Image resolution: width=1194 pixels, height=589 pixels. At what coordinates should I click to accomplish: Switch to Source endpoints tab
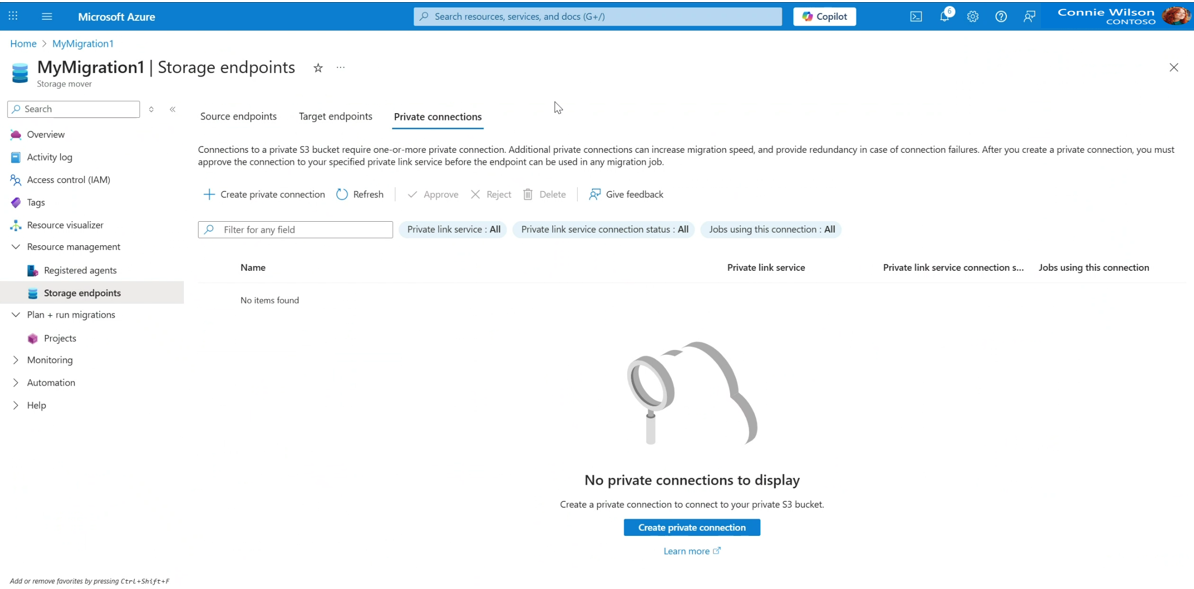[238, 117]
